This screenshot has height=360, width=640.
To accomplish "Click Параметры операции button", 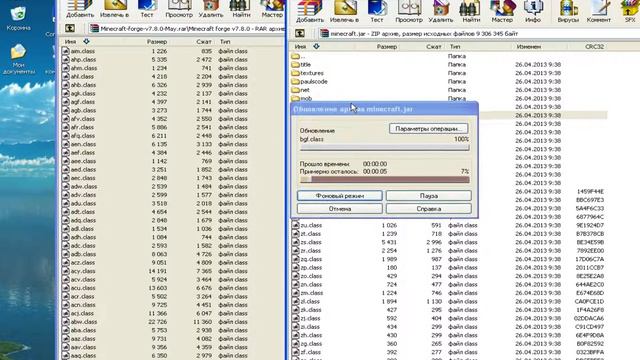I will click(x=428, y=129).
